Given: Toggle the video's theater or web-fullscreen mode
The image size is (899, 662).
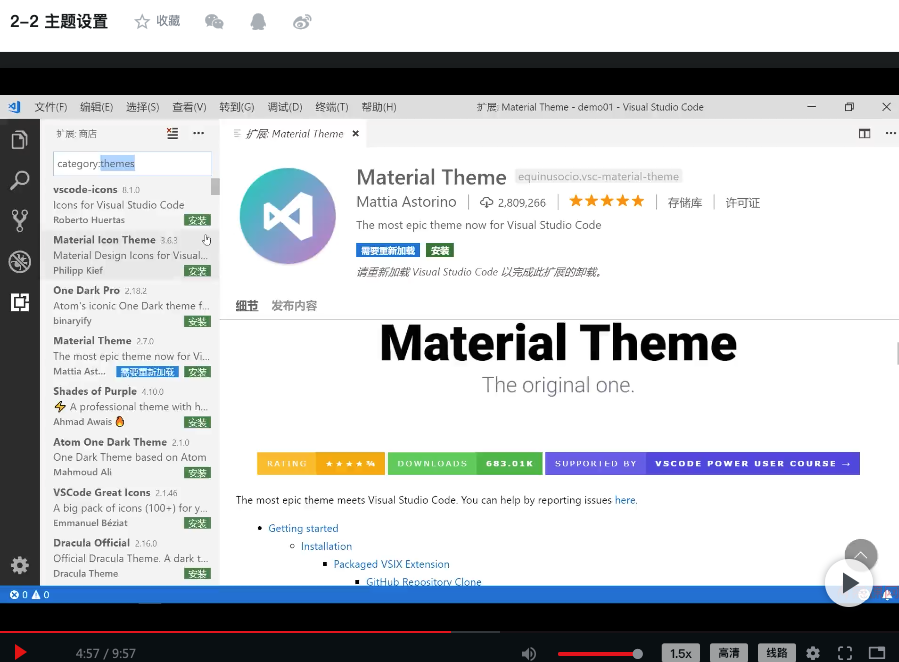Looking at the screenshot, I should [877, 653].
